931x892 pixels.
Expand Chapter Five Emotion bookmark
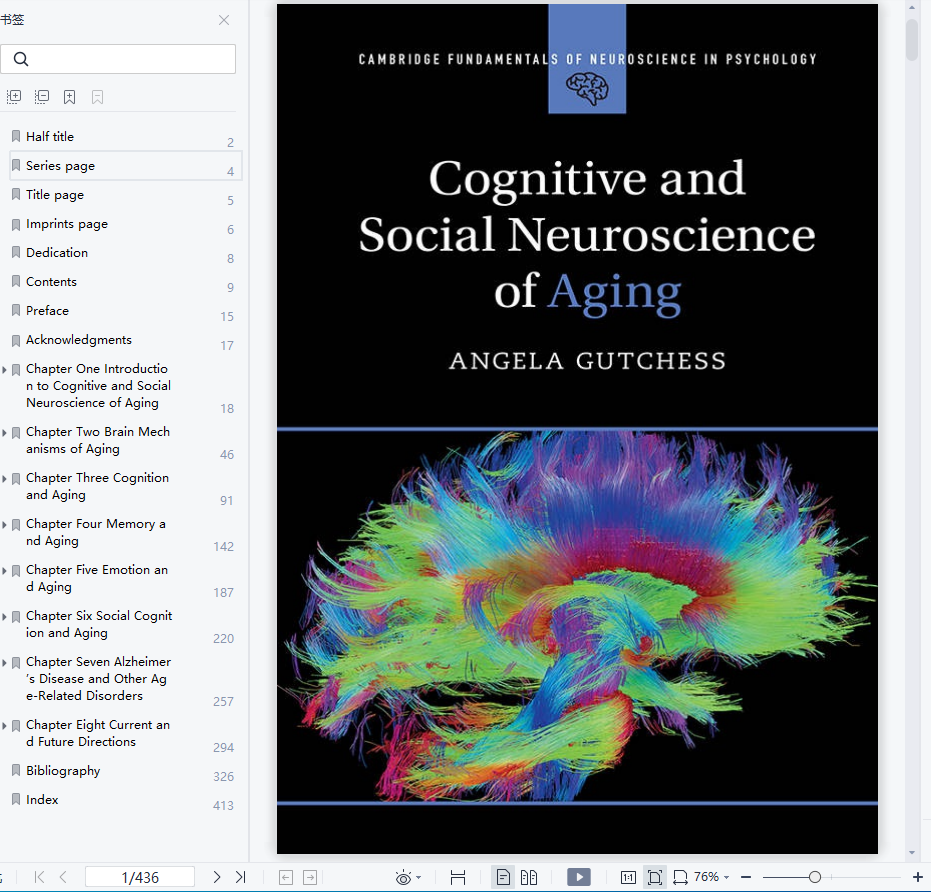click(5, 571)
